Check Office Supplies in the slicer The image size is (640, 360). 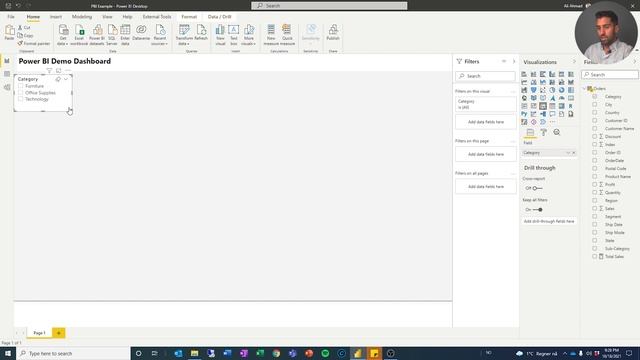tap(20, 93)
